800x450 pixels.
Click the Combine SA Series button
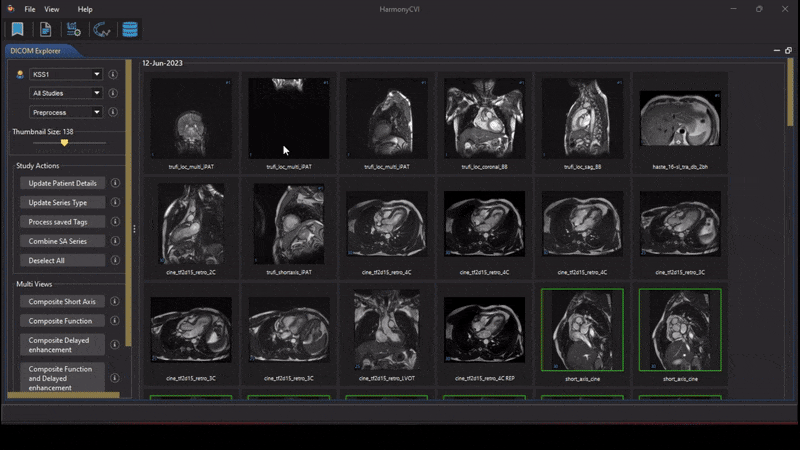[62, 241]
